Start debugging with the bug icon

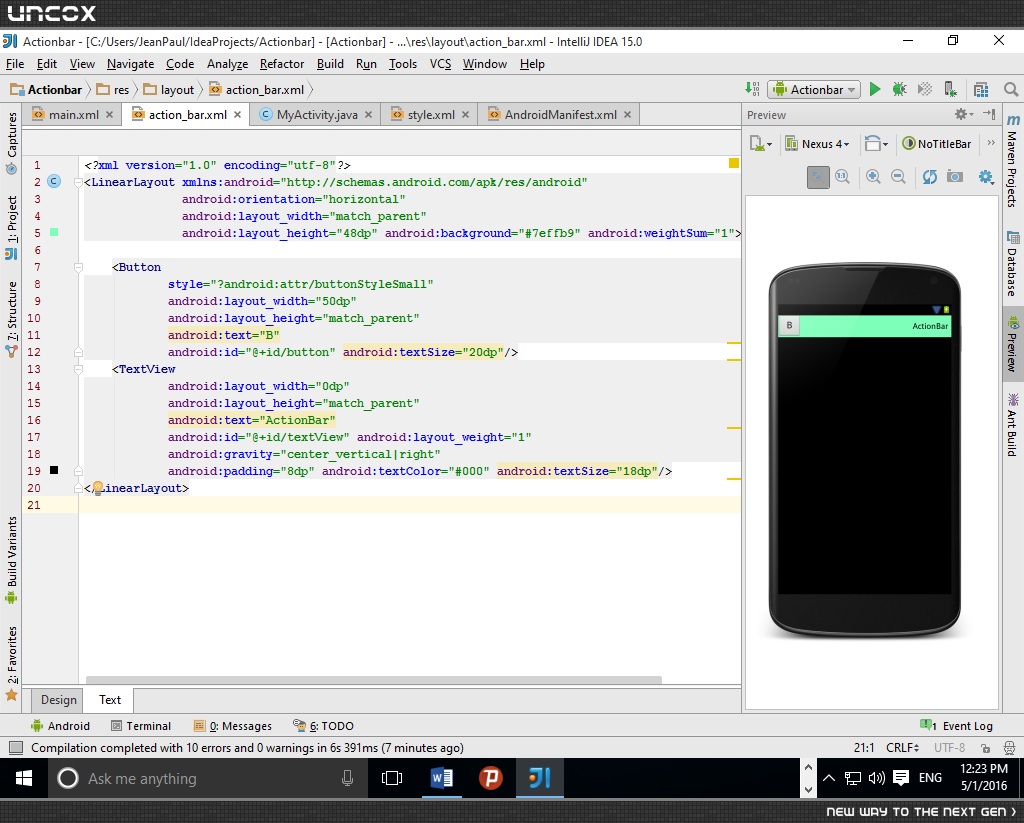[x=900, y=89]
